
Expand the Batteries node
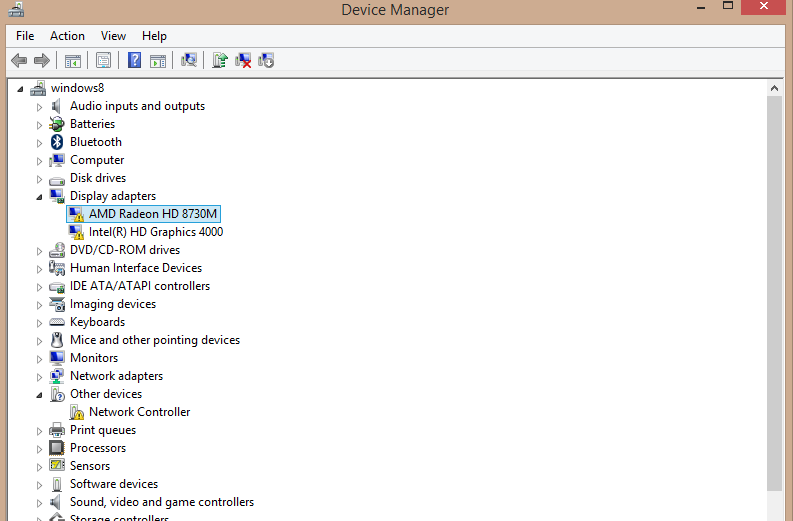39,125
